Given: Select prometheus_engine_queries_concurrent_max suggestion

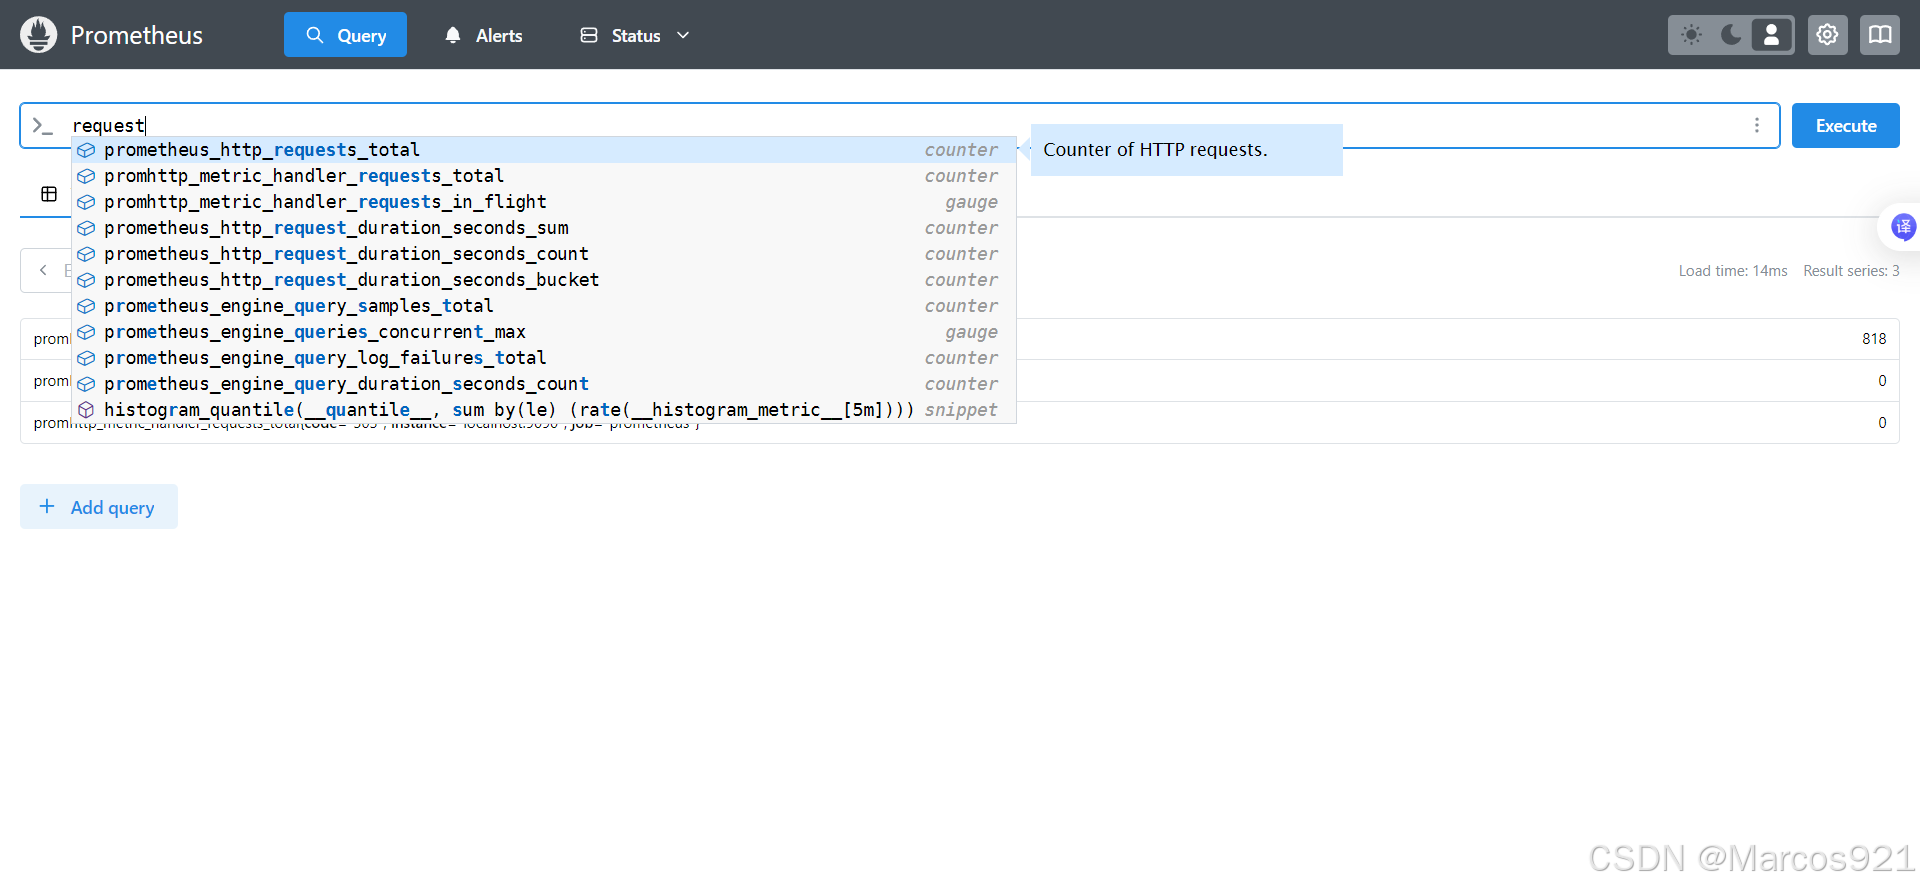Looking at the screenshot, I should pos(544,332).
